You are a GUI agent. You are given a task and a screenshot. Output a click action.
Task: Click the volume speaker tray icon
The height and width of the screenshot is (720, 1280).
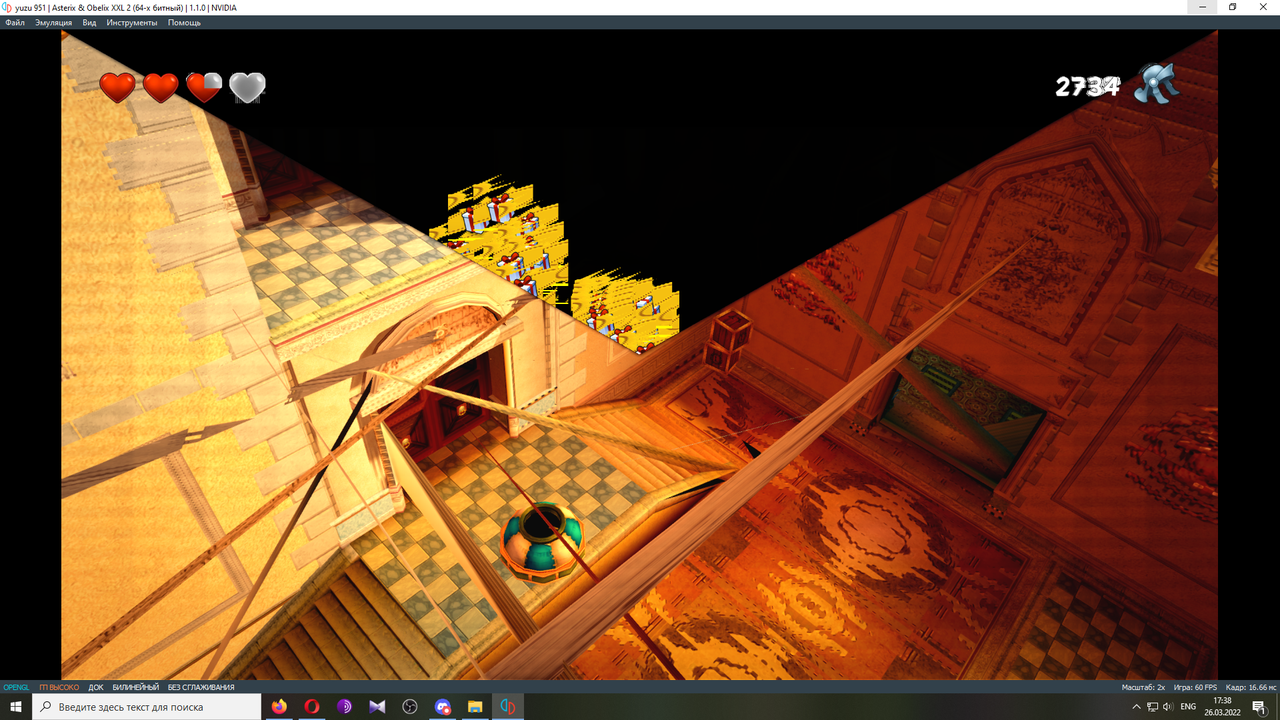click(x=1168, y=707)
